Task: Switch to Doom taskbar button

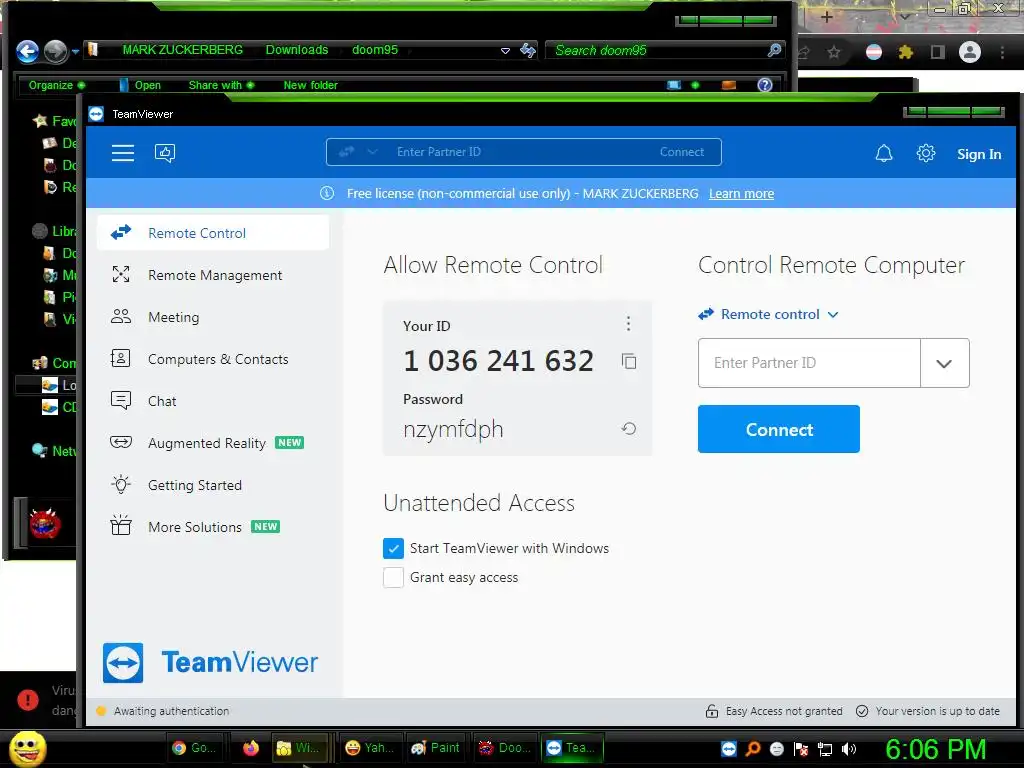Action: point(504,748)
